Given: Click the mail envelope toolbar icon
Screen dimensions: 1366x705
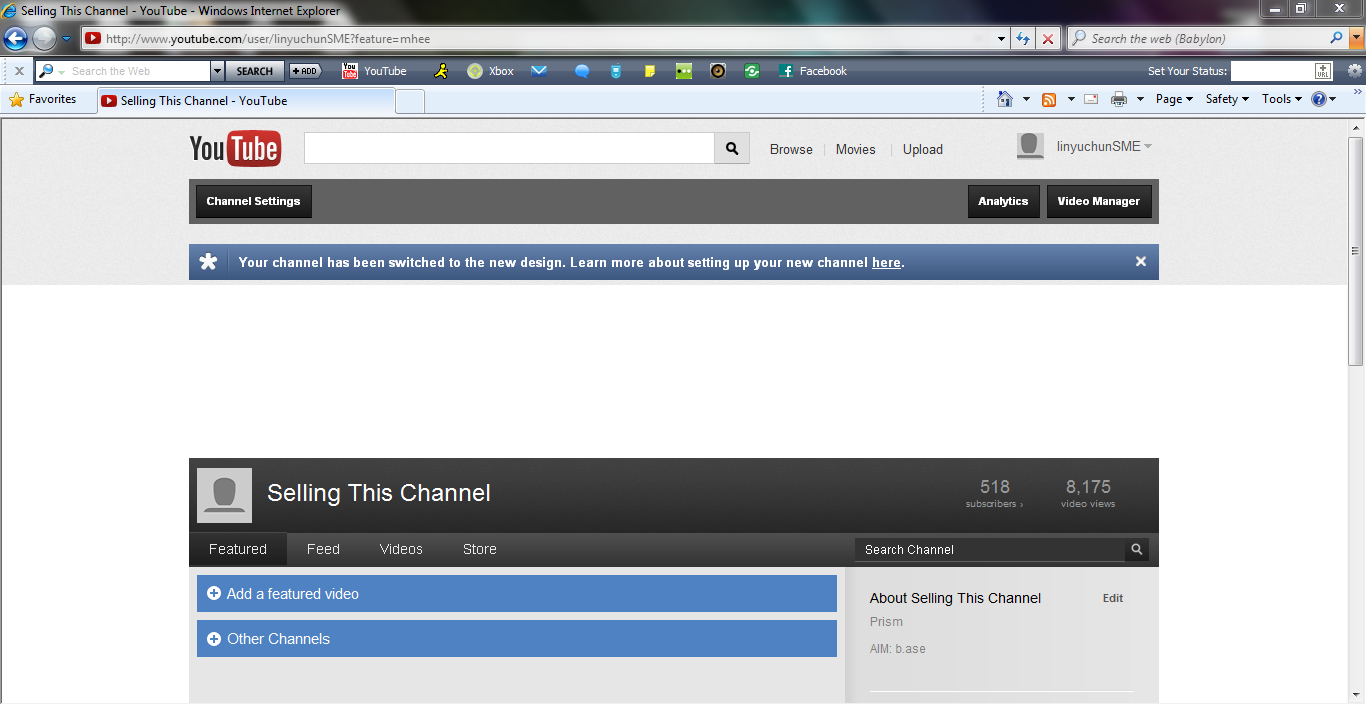Looking at the screenshot, I should (539, 71).
